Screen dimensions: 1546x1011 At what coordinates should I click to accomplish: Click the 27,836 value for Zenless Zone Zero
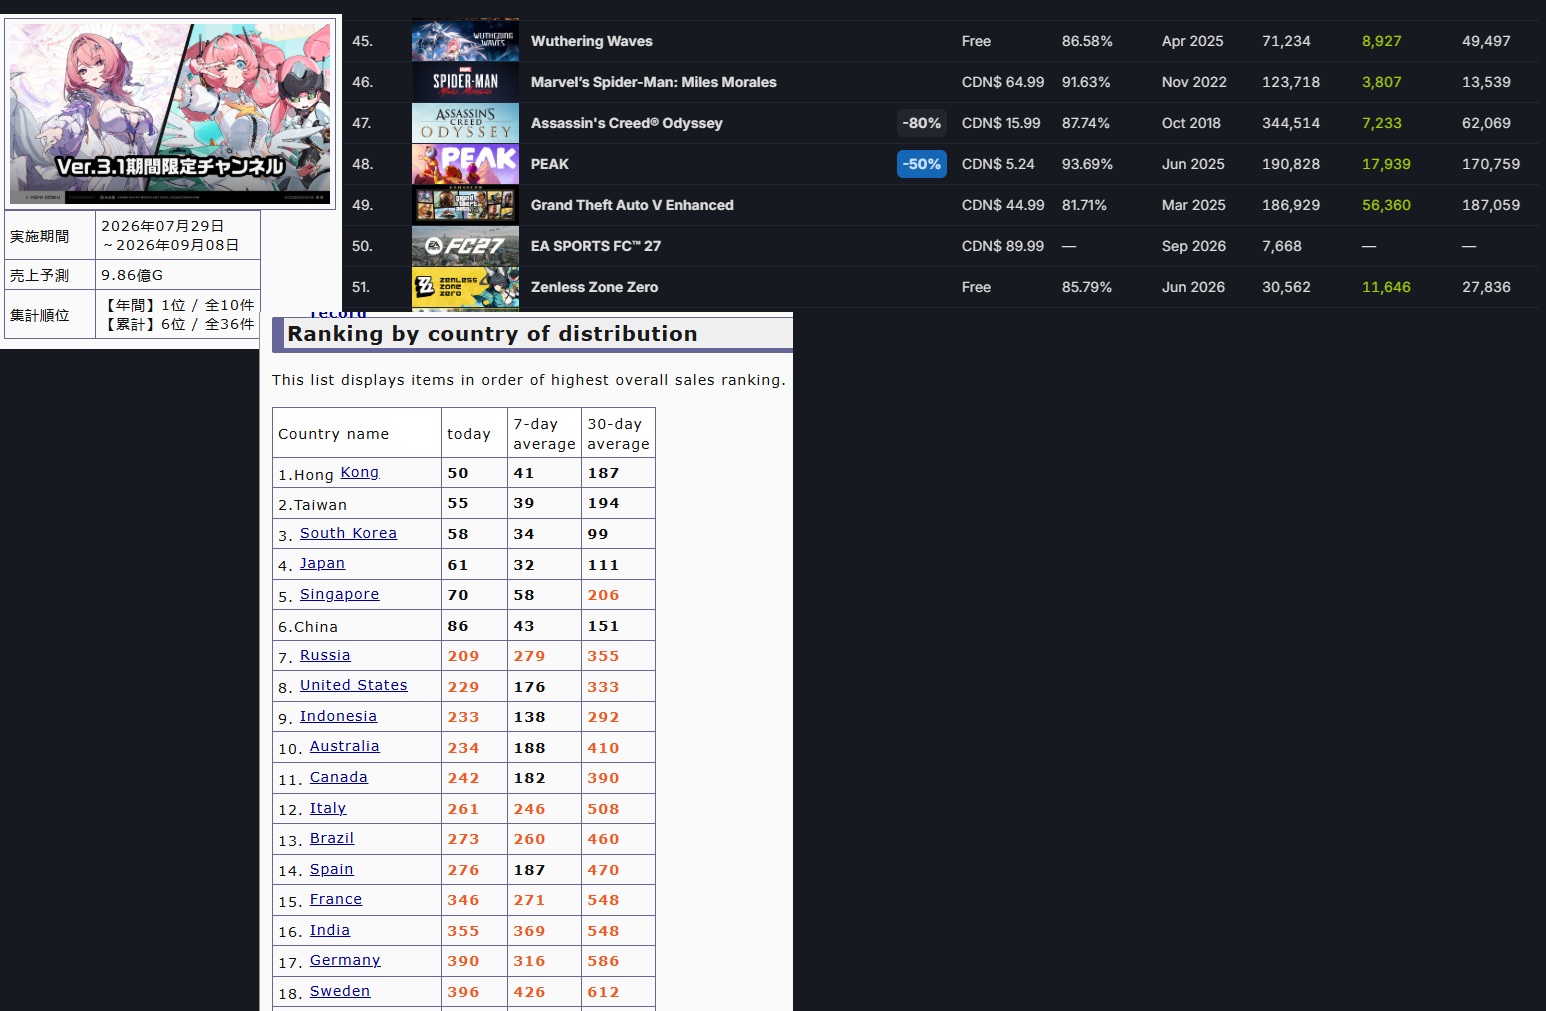tap(1486, 287)
